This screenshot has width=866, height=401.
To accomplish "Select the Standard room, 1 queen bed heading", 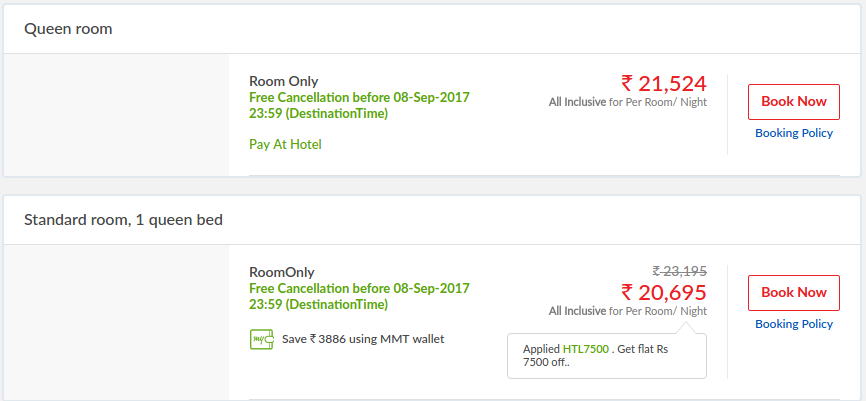I will pyautogui.click(x=123, y=220).
